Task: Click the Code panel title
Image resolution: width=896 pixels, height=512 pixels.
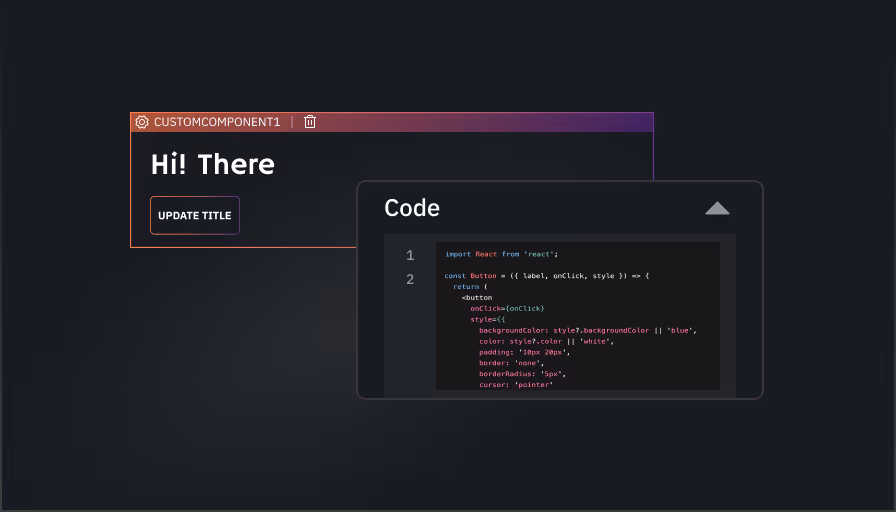Action: click(412, 208)
